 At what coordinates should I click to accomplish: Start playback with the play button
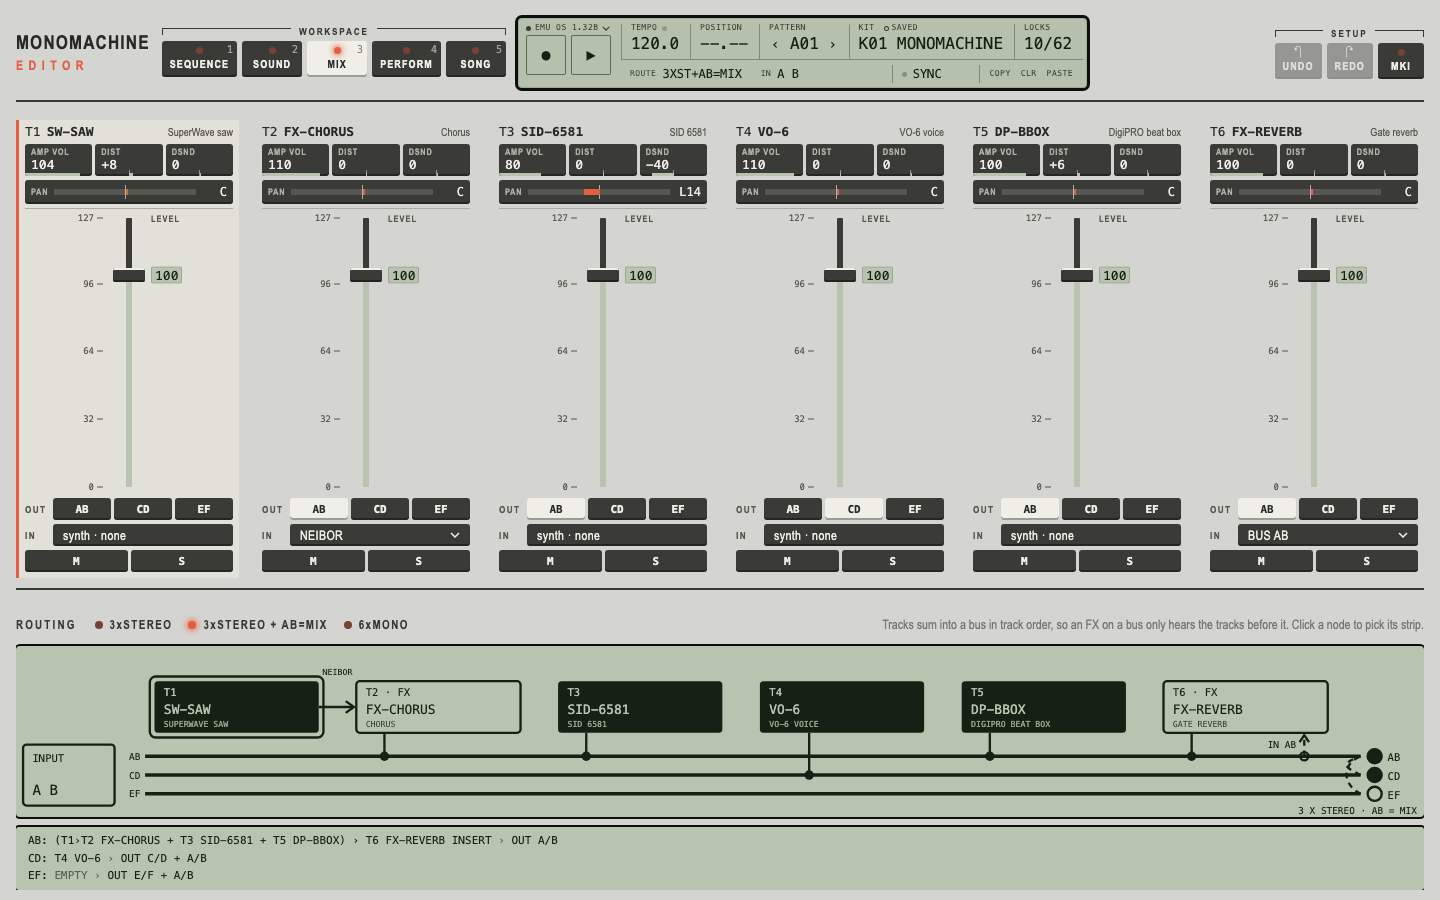[591, 55]
